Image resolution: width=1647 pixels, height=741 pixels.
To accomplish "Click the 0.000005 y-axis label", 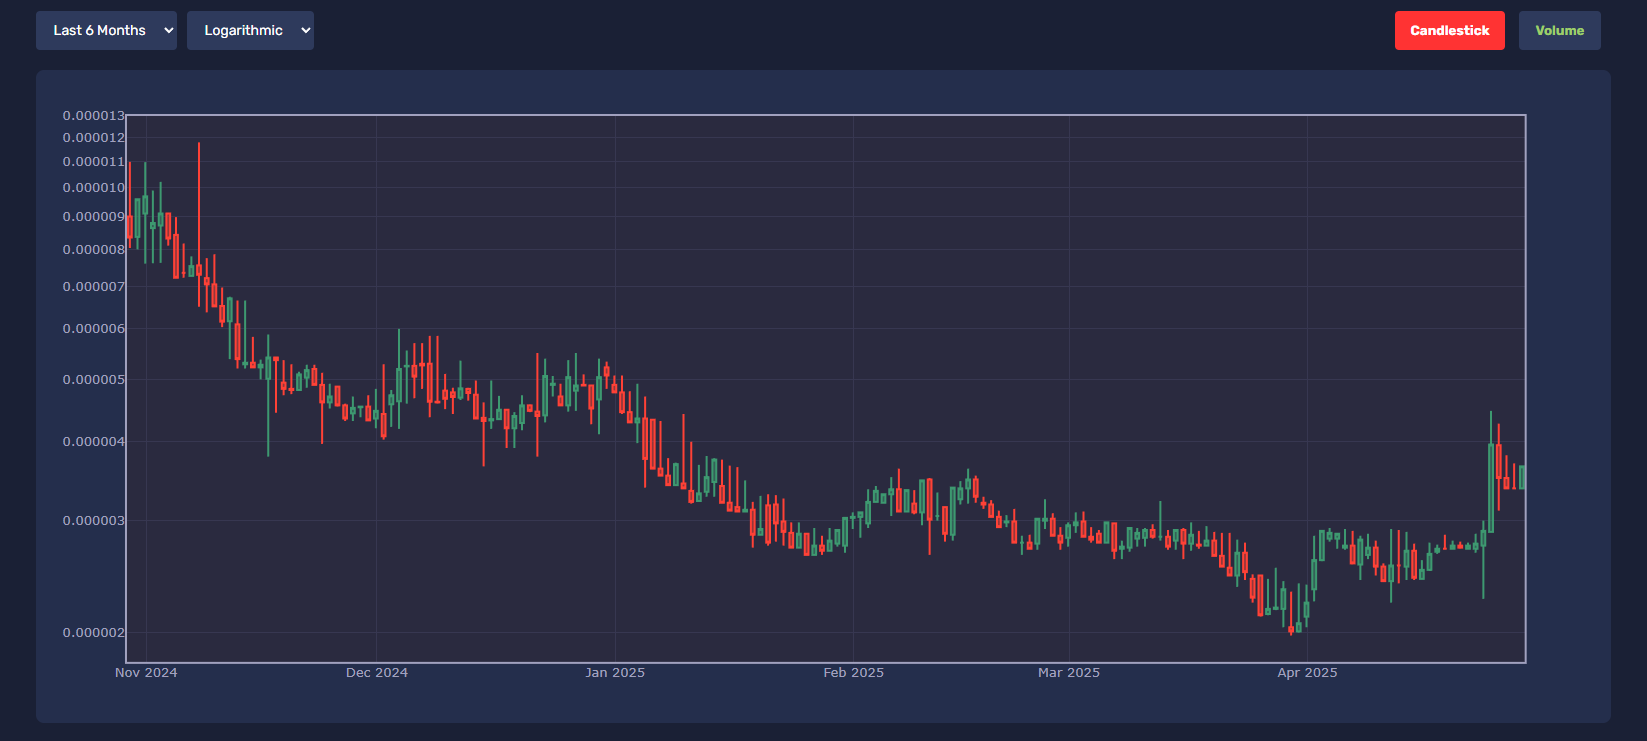I will pyautogui.click(x=94, y=379).
